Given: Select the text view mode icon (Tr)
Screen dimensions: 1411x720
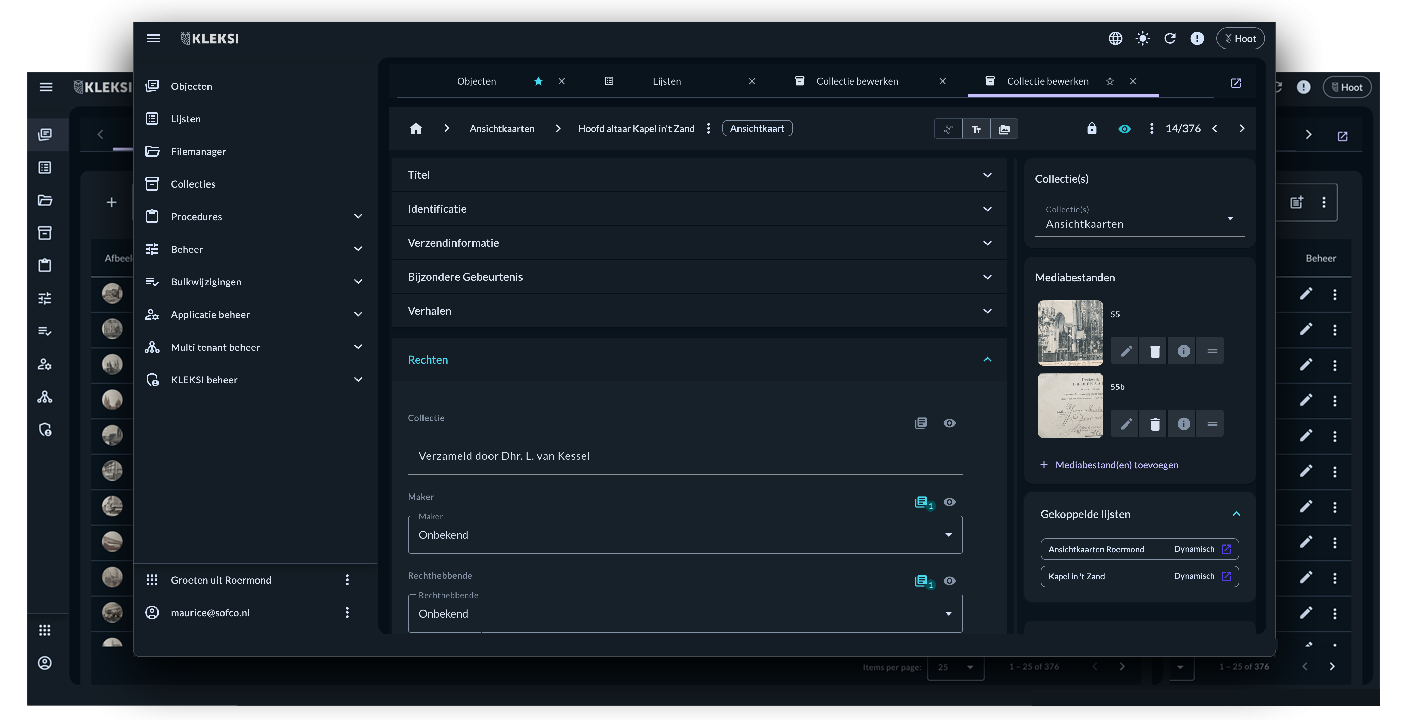Looking at the screenshot, I should [976, 129].
